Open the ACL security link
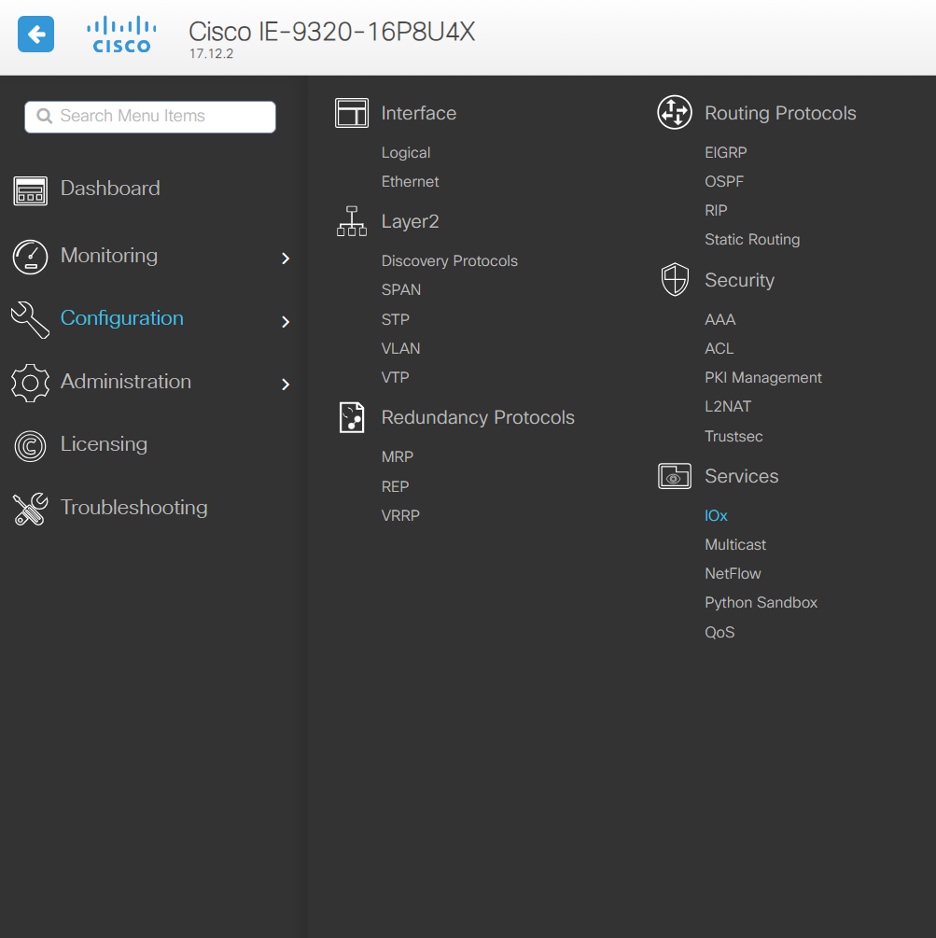This screenshot has width=936, height=938. (719, 348)
